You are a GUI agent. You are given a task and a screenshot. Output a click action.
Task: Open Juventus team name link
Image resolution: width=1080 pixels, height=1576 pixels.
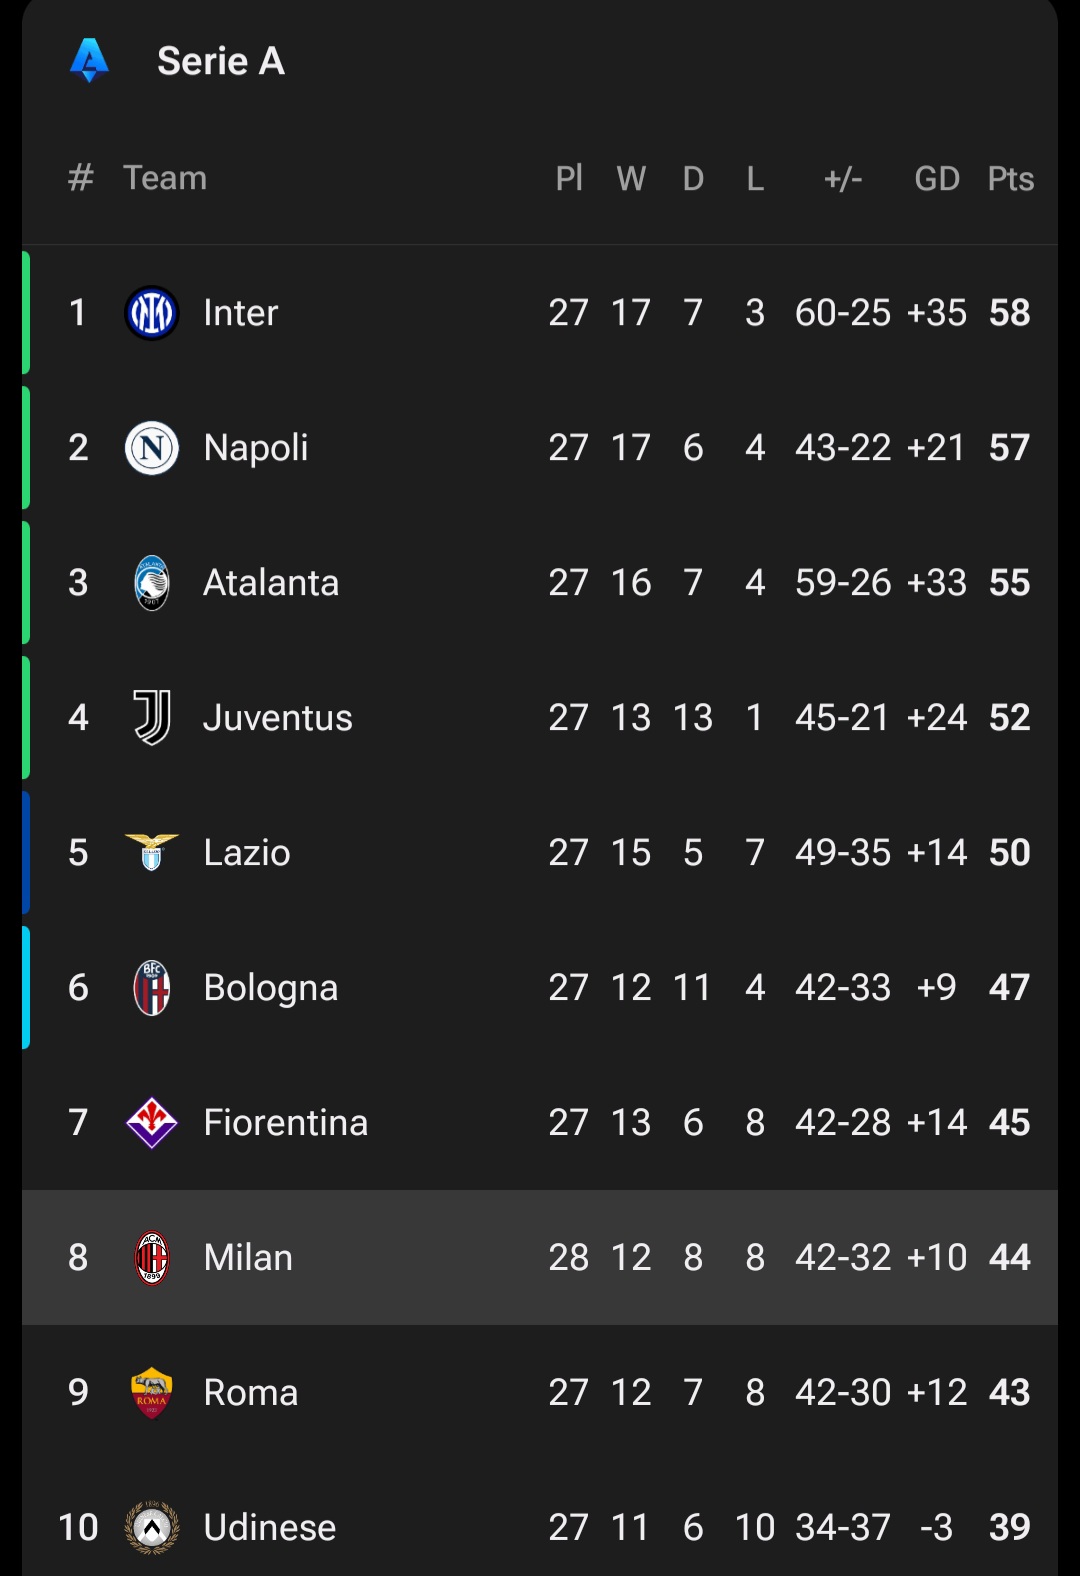(x=278, y=718)
